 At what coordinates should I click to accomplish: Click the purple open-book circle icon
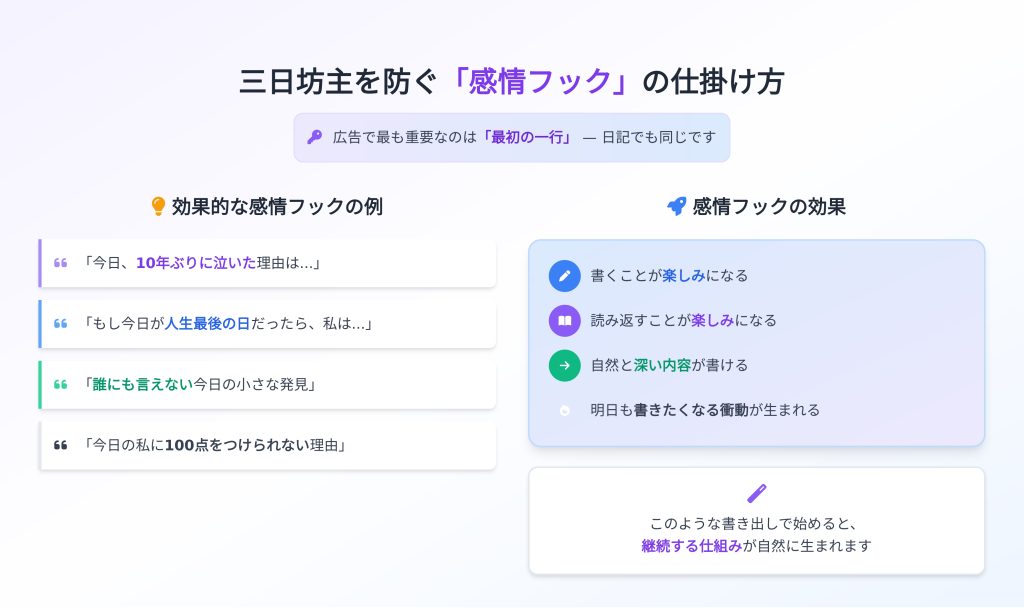tap(564, 320)
